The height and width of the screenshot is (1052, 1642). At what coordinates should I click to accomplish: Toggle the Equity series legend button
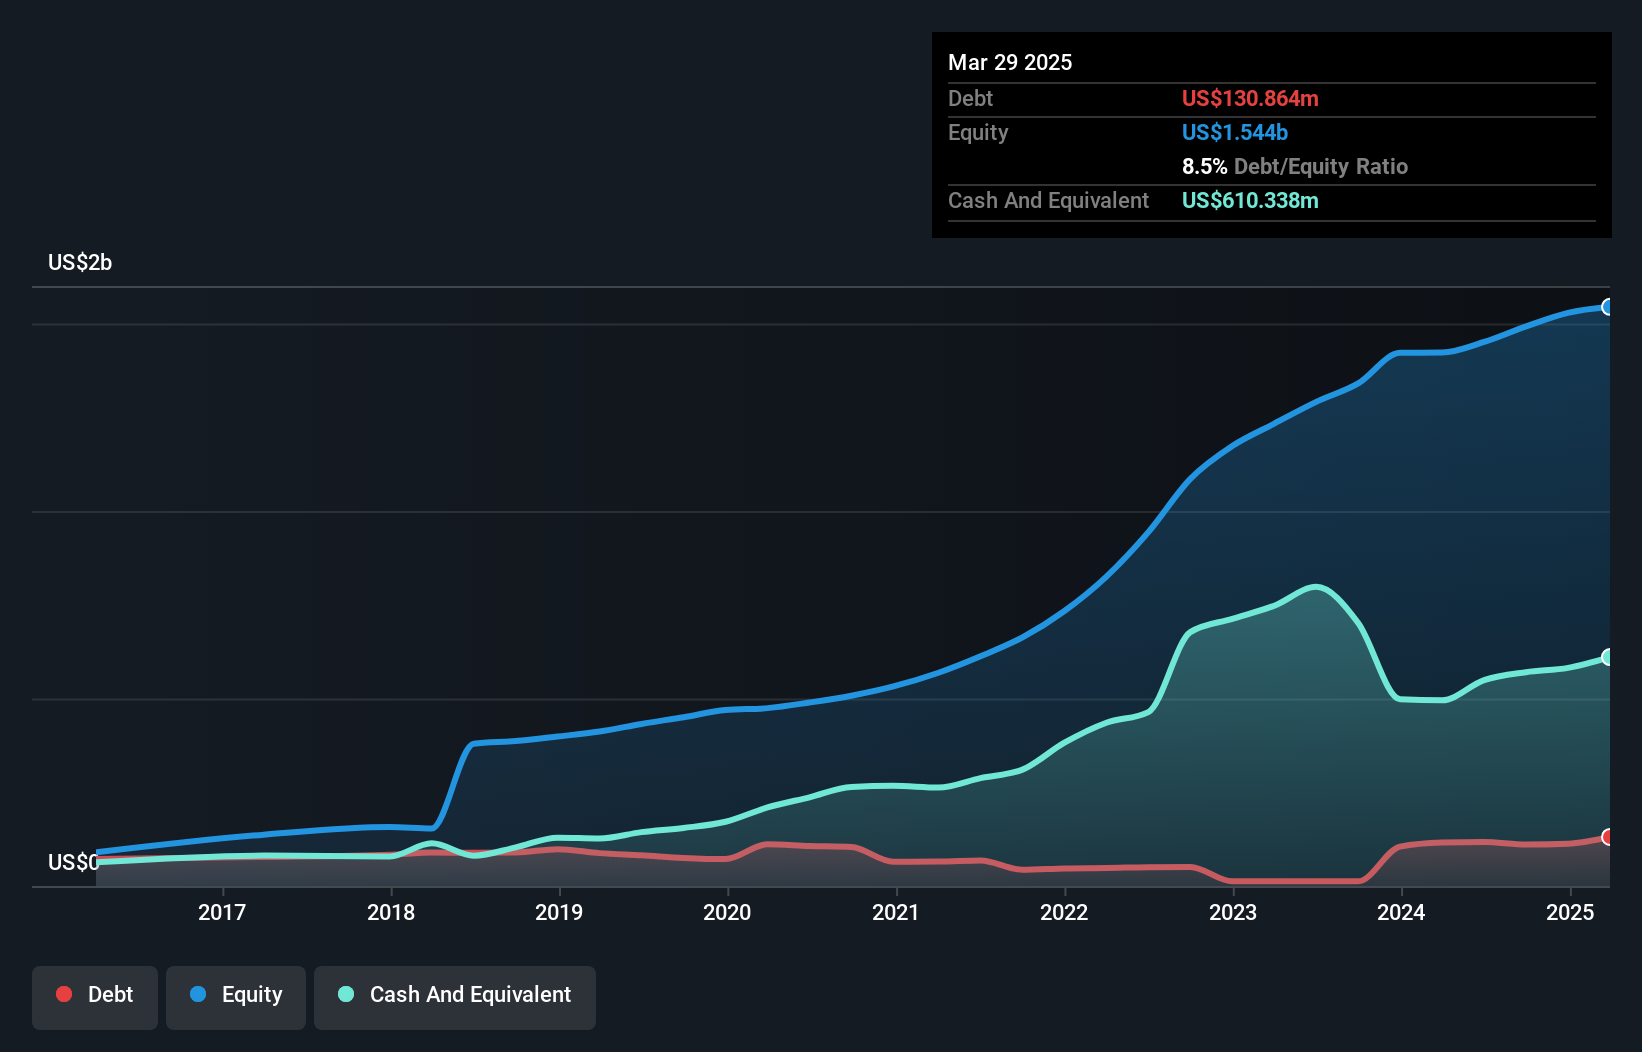[x=236, y=997]
